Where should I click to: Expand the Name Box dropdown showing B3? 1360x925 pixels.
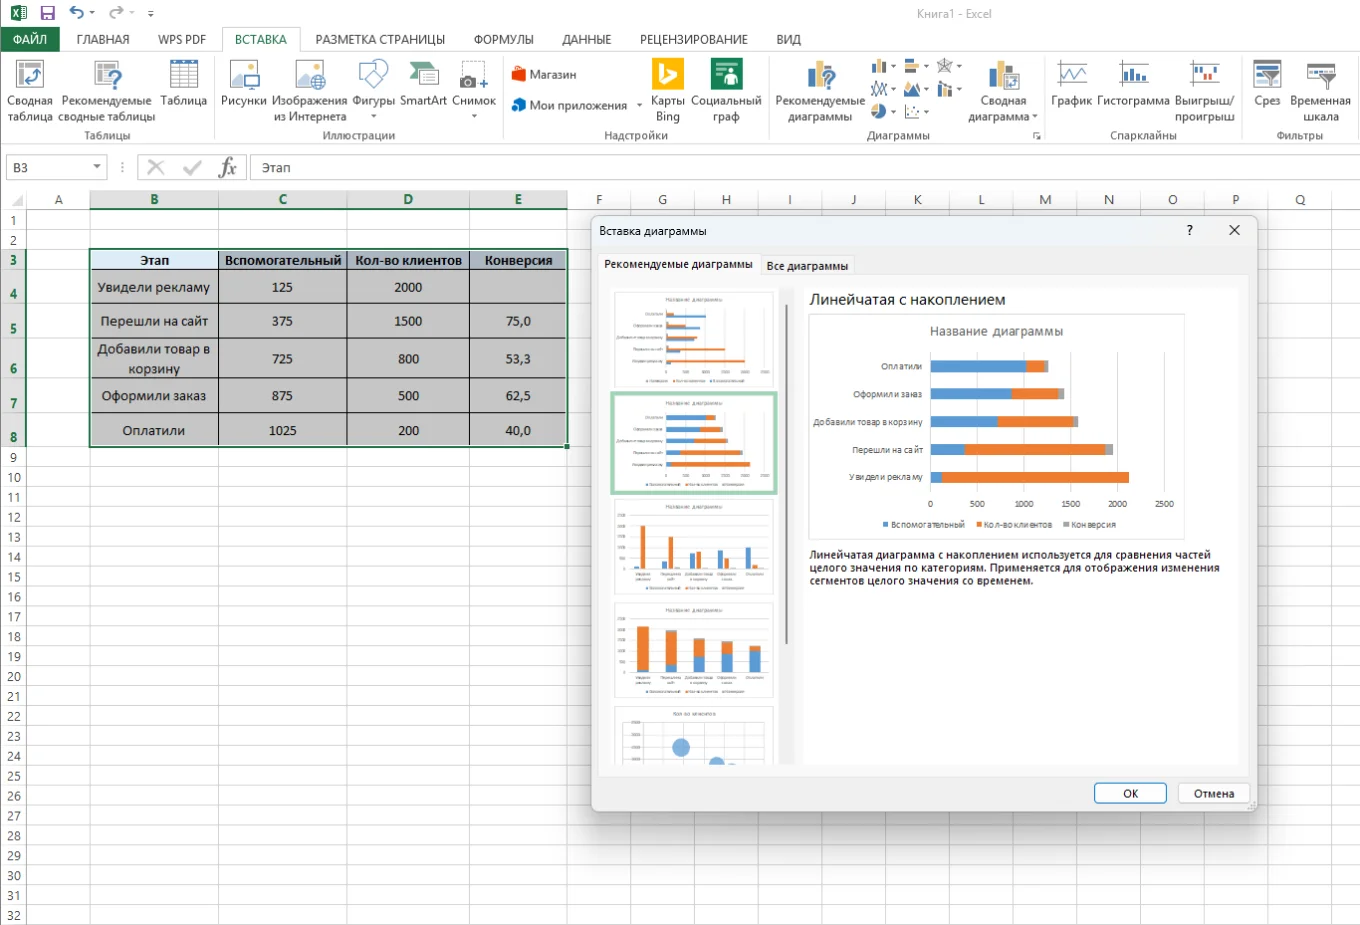click(97, 167)
